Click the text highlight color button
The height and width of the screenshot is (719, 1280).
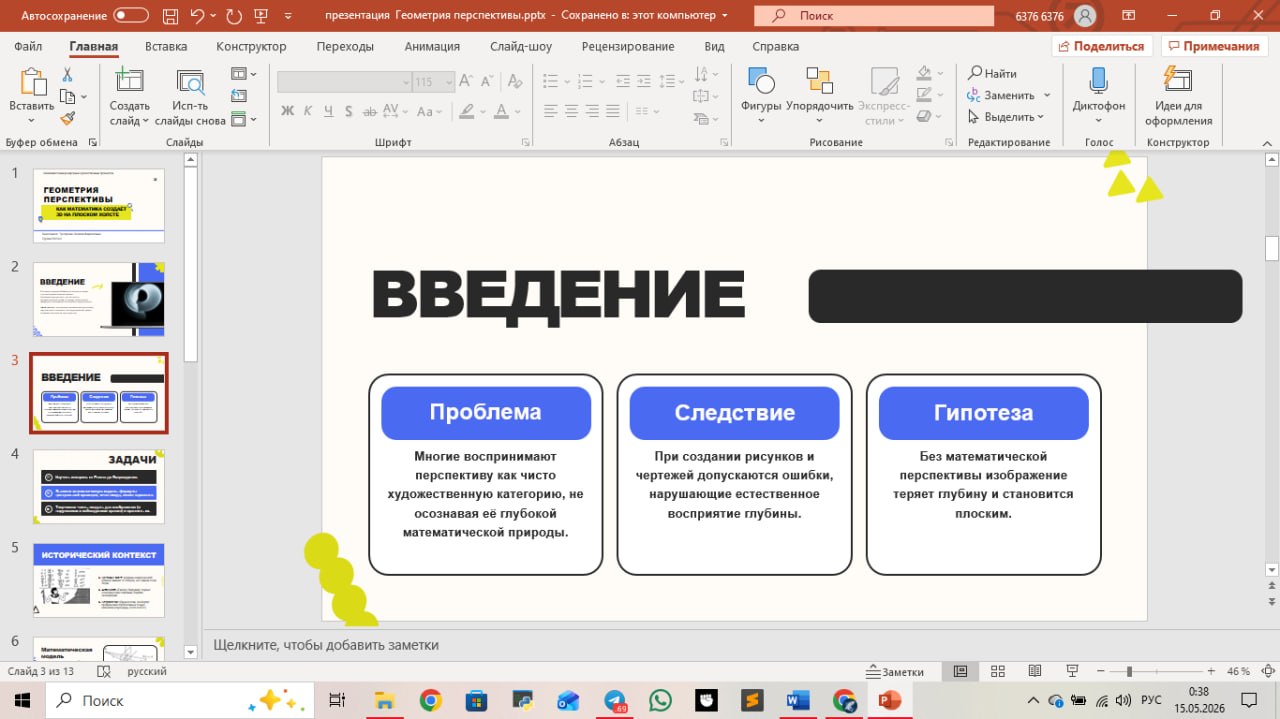tap(469, 111)
